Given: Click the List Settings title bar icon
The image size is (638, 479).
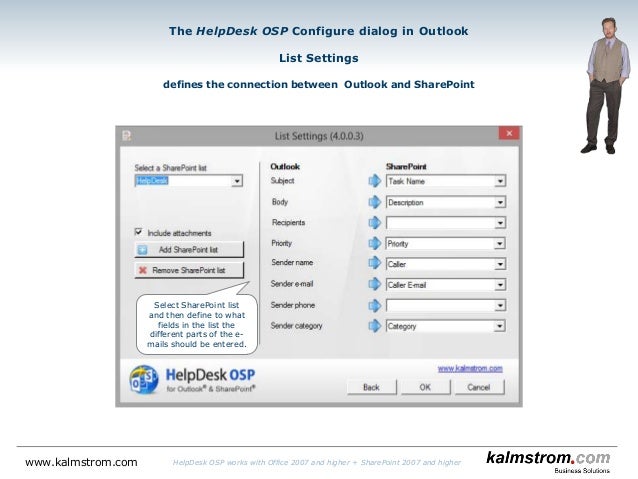Looking at the screenshot, I should (127, 136).
